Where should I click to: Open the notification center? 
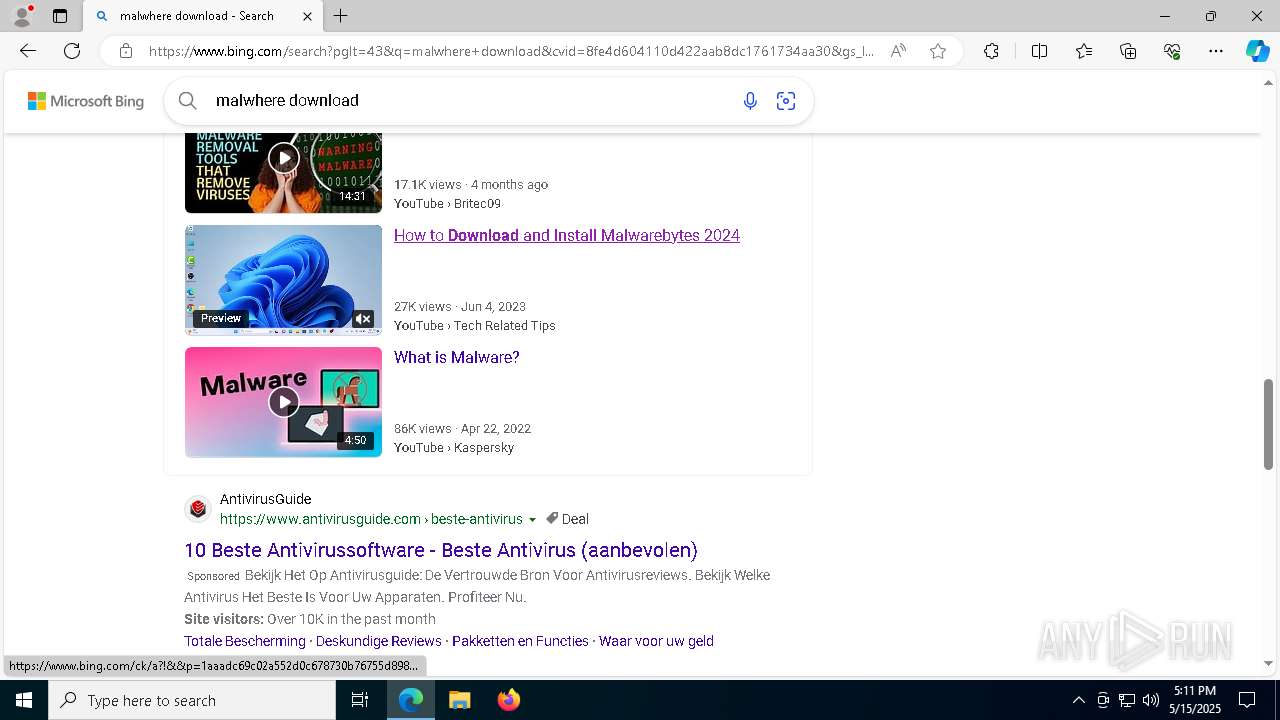pos(1247,700)
